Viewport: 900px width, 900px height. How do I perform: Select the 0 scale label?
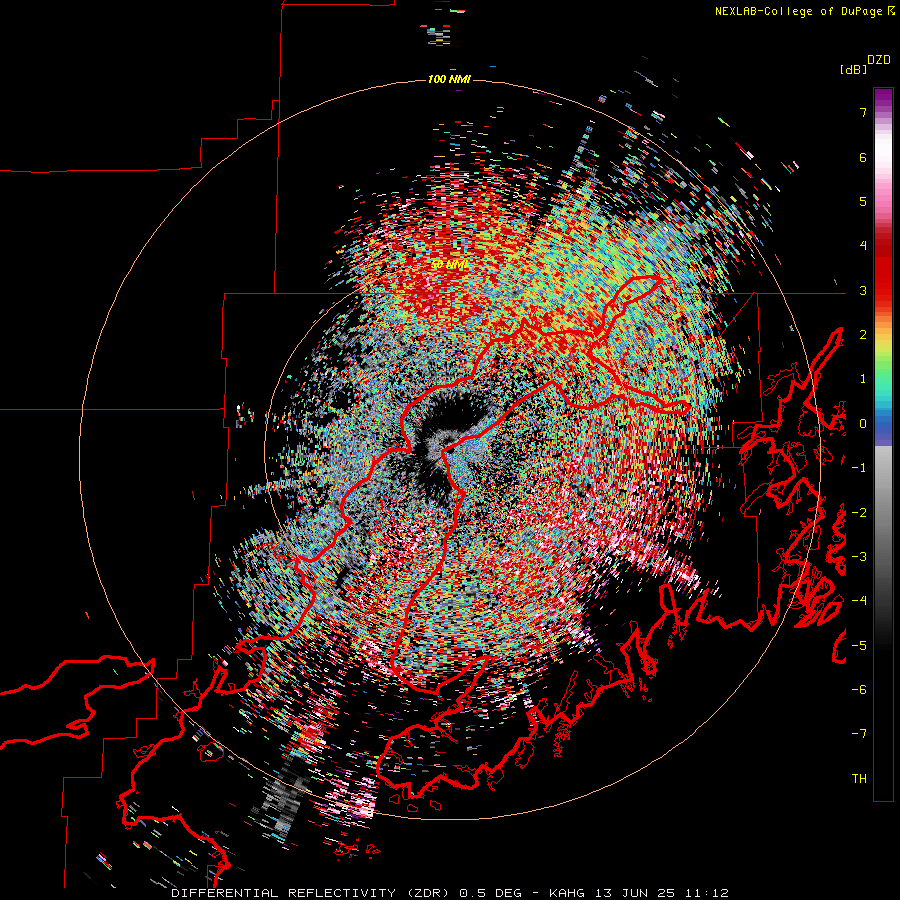click(863, 424)
